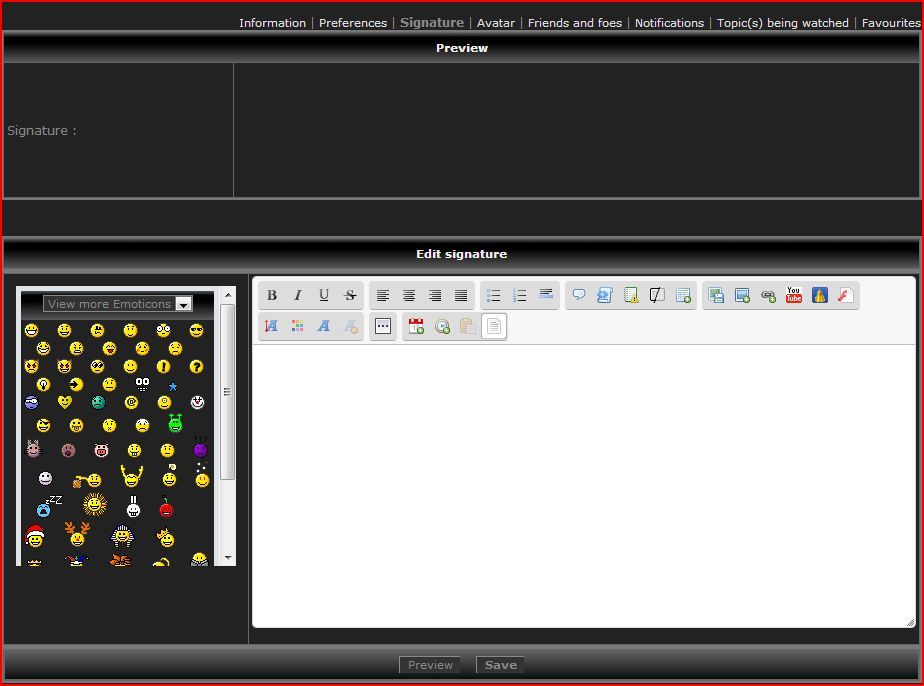Insert a spoiler warning block
924x686 pixels.
631,295
